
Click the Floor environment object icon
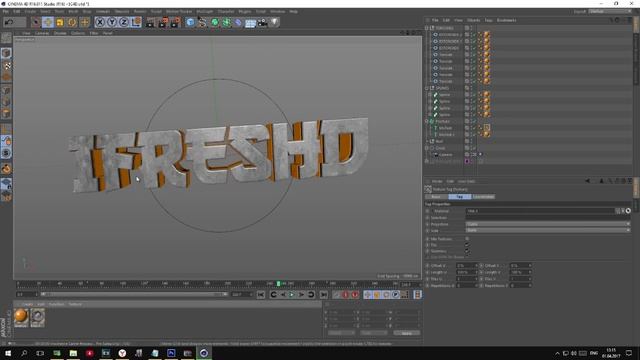pos(250,22)
